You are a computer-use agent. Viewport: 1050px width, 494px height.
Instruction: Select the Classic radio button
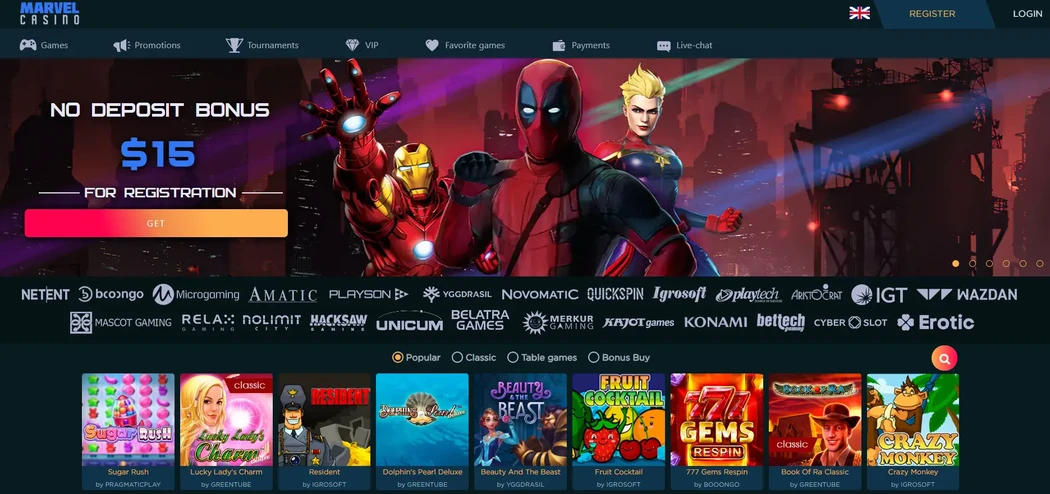tap(457, 357)
